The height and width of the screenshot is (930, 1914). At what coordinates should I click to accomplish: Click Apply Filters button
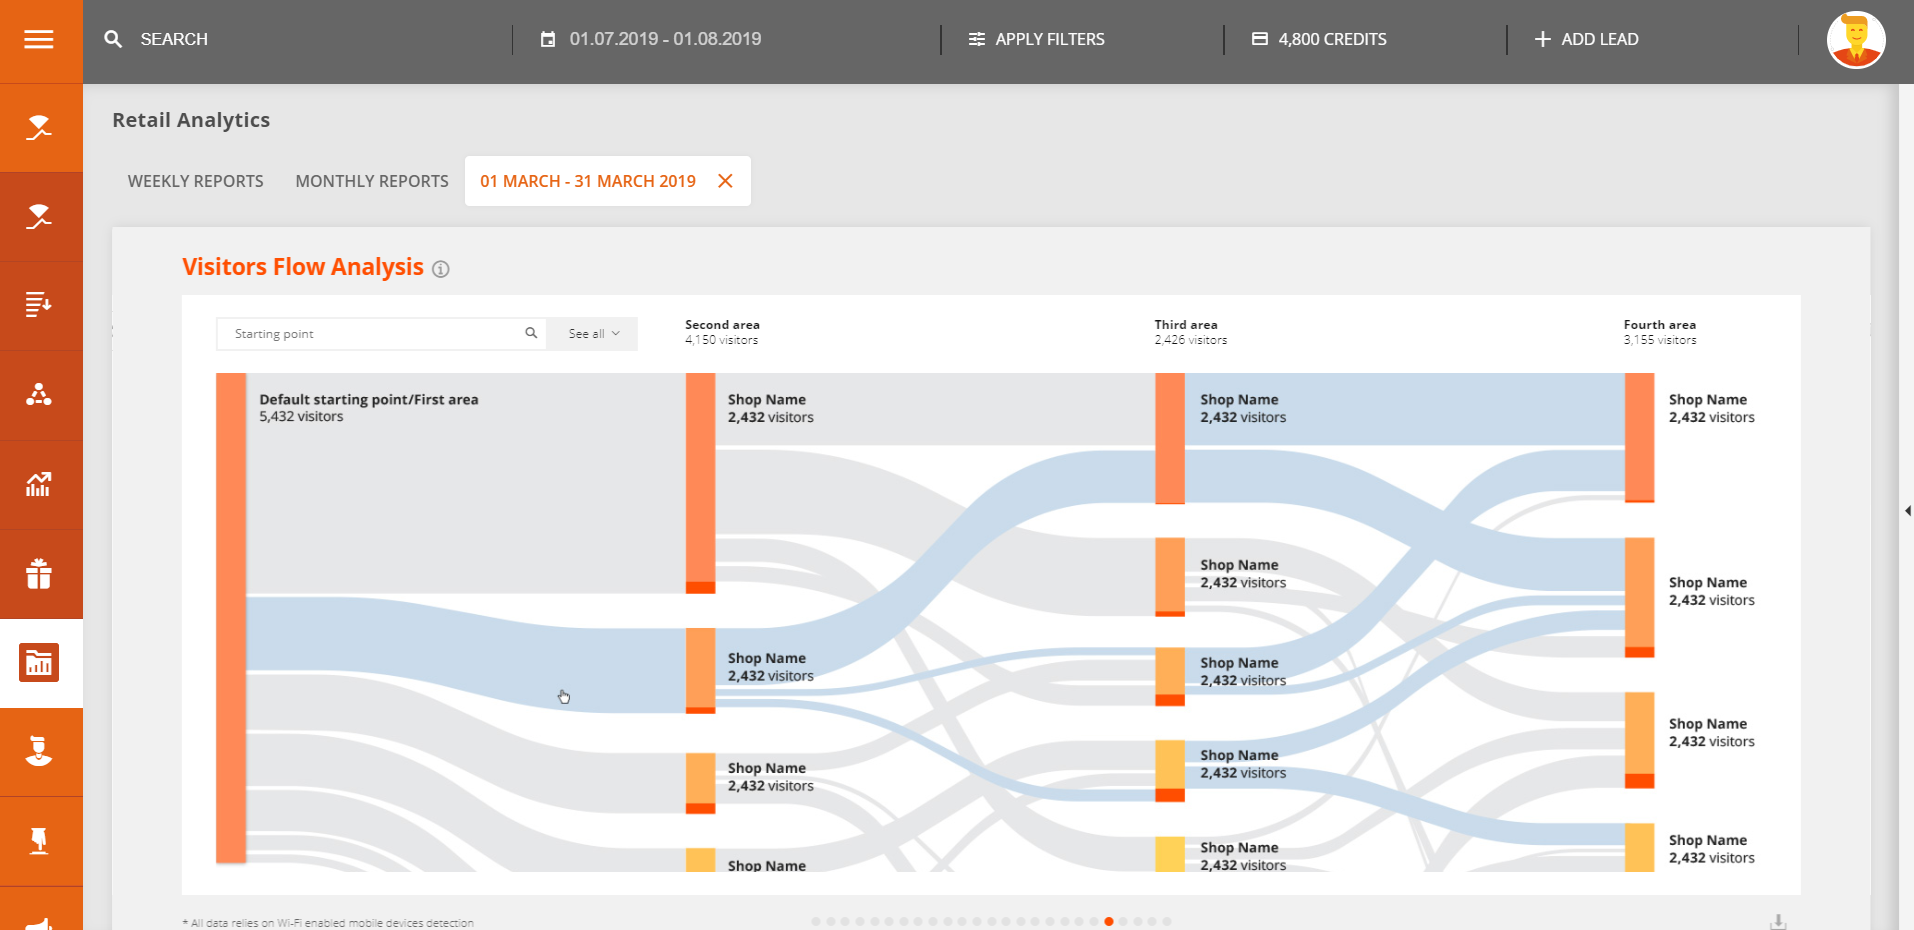click(x=1037, y=40)
